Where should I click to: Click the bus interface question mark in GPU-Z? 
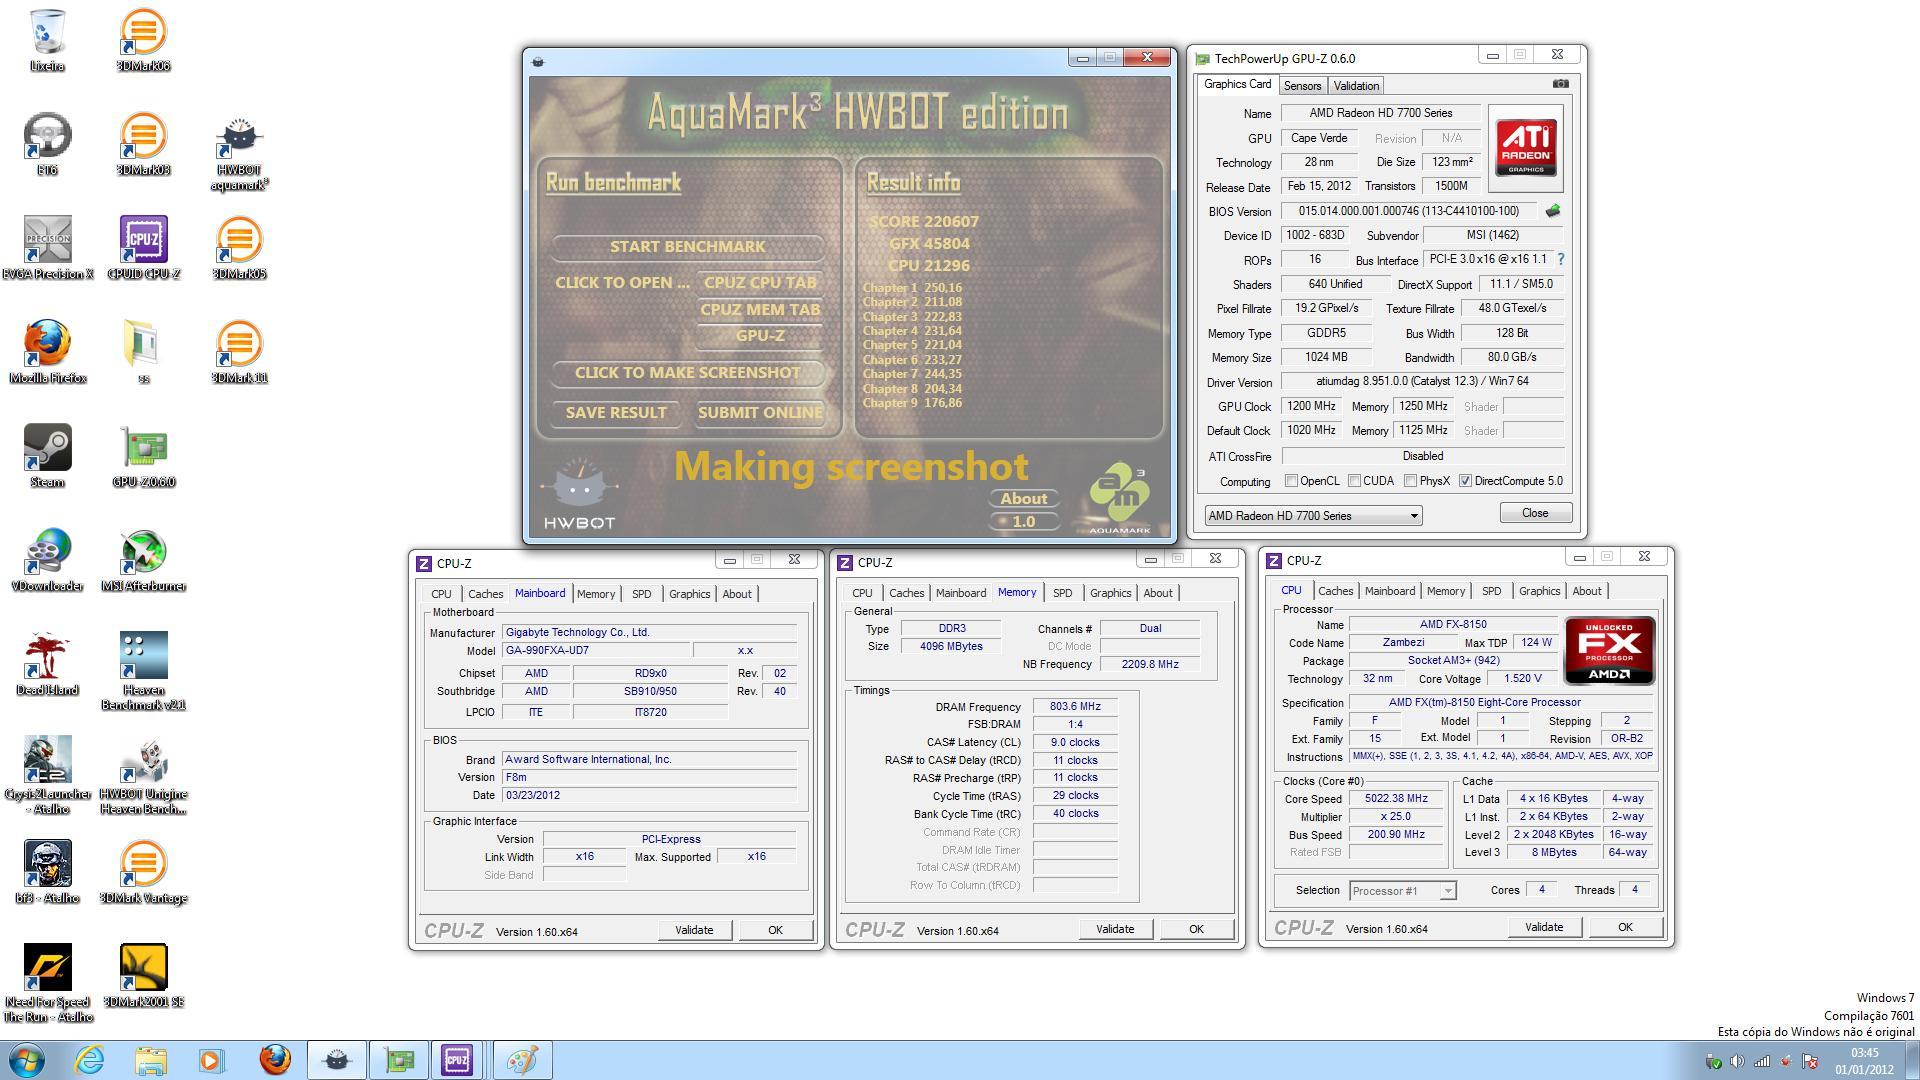(1560, 259)
